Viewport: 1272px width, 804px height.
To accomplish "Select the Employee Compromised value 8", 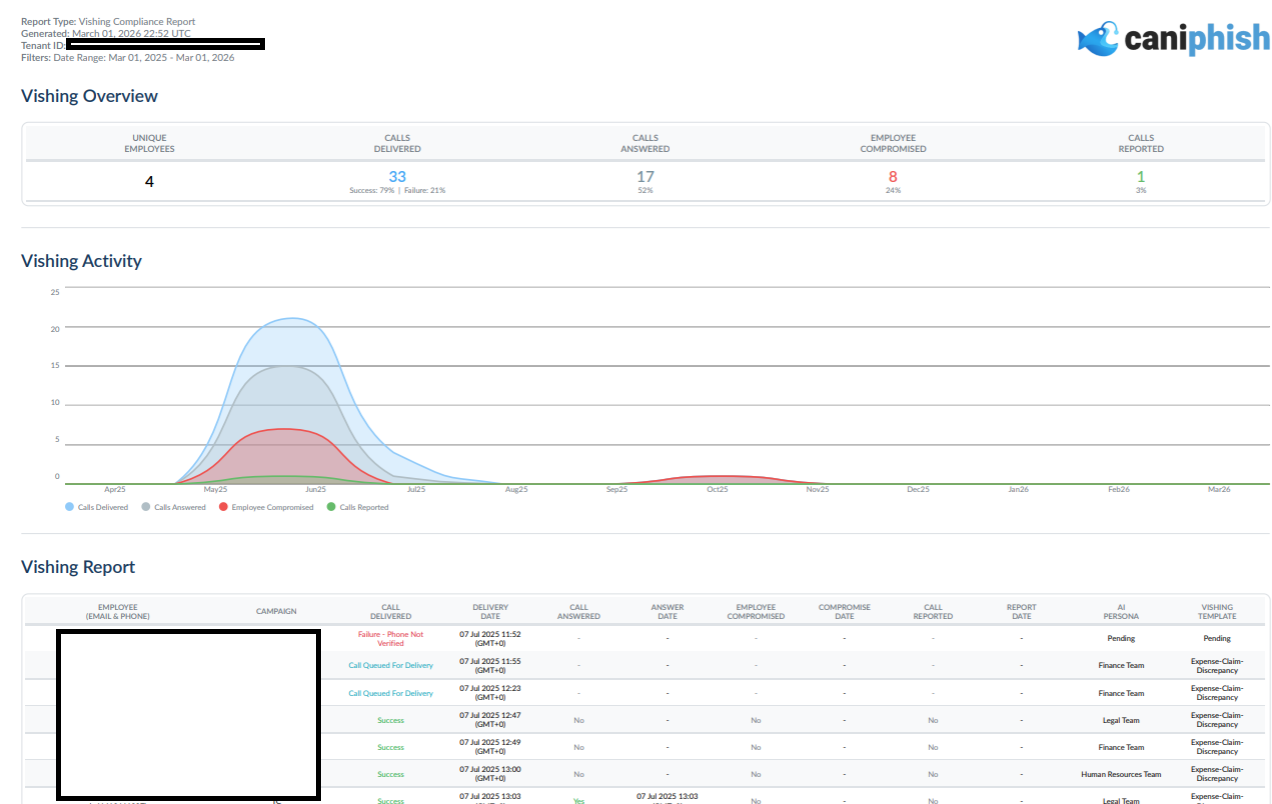I will 893,177.
